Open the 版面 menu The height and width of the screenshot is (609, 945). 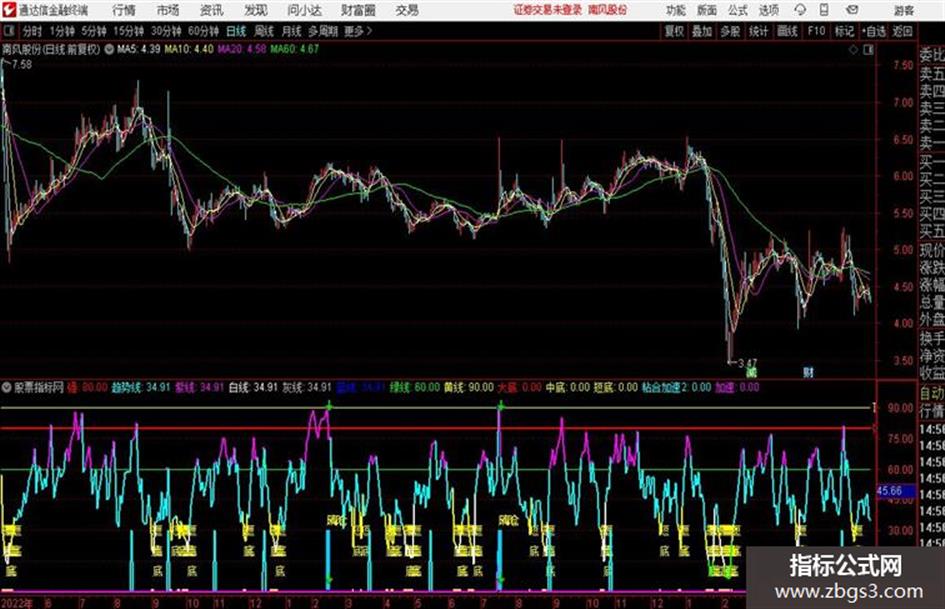click(706, 10)
